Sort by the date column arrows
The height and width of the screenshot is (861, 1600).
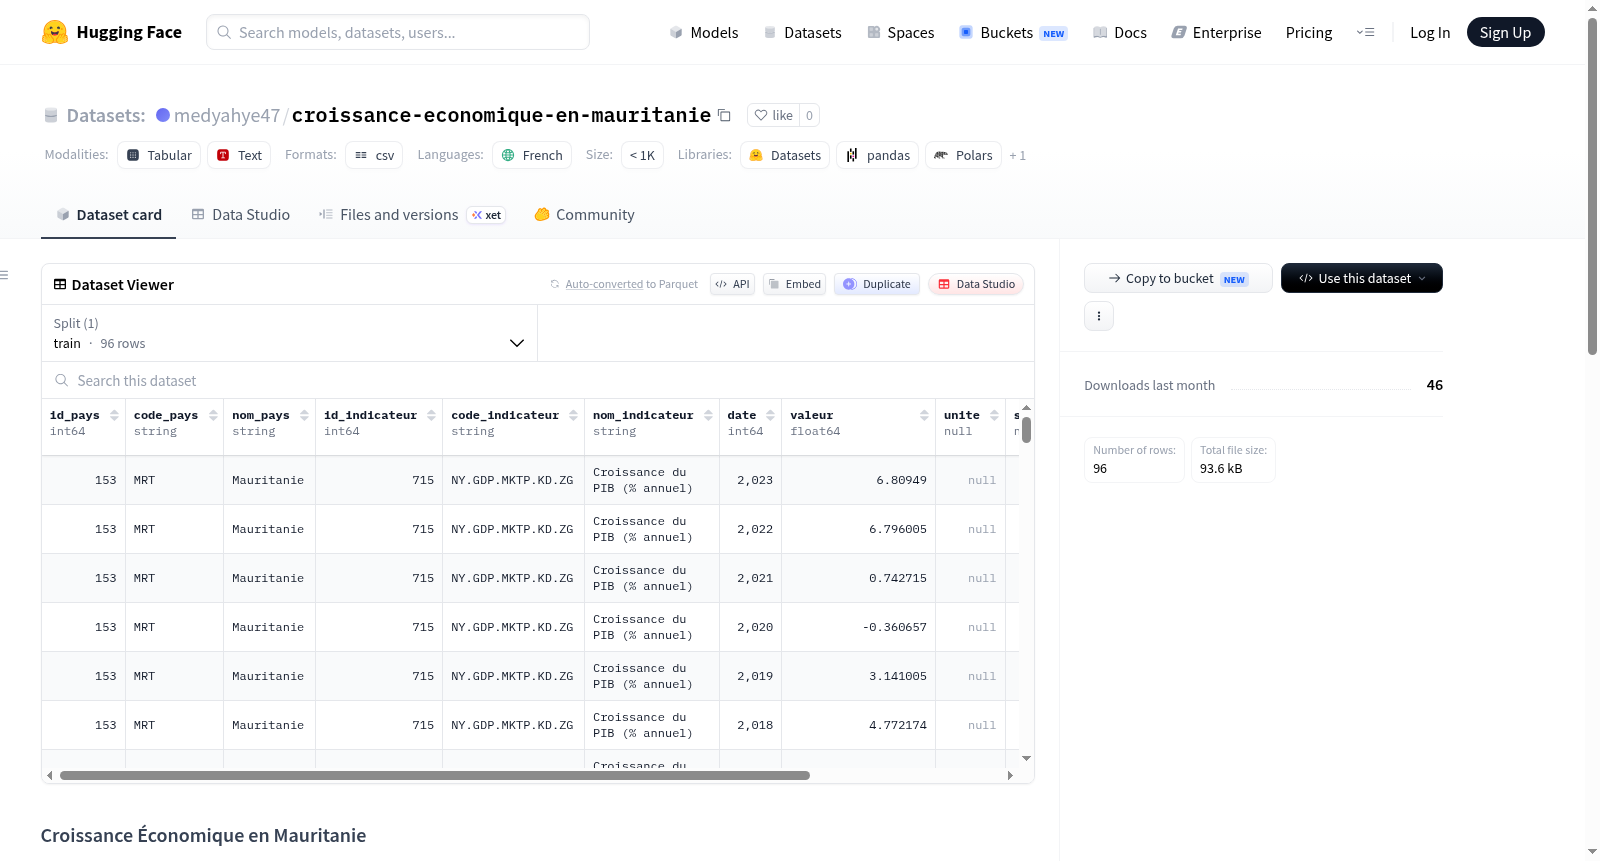tap(770, 415)
